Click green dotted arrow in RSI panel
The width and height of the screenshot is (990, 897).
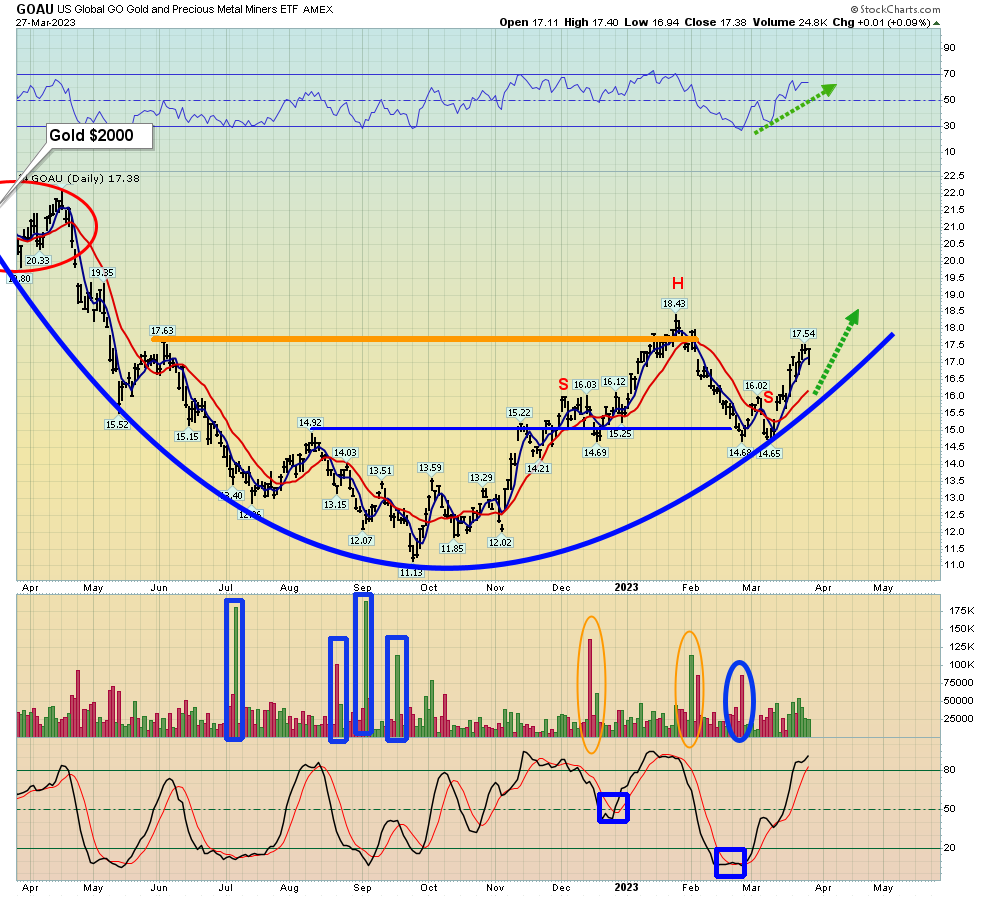[x=799, y=104]
